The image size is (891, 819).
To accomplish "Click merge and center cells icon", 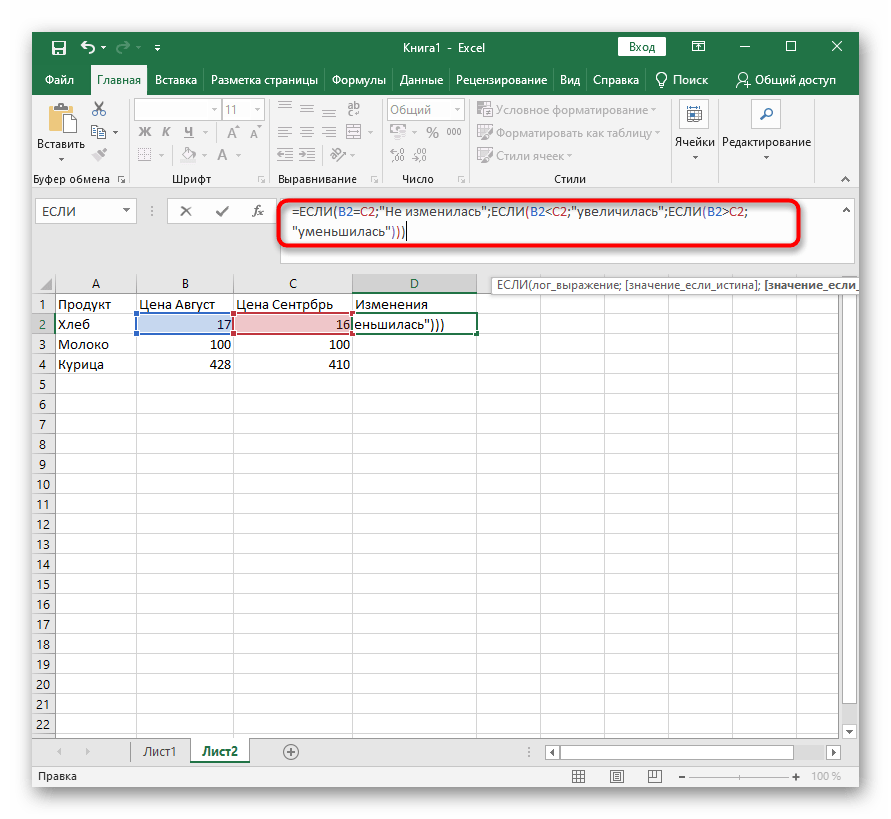I will (353, 132).
